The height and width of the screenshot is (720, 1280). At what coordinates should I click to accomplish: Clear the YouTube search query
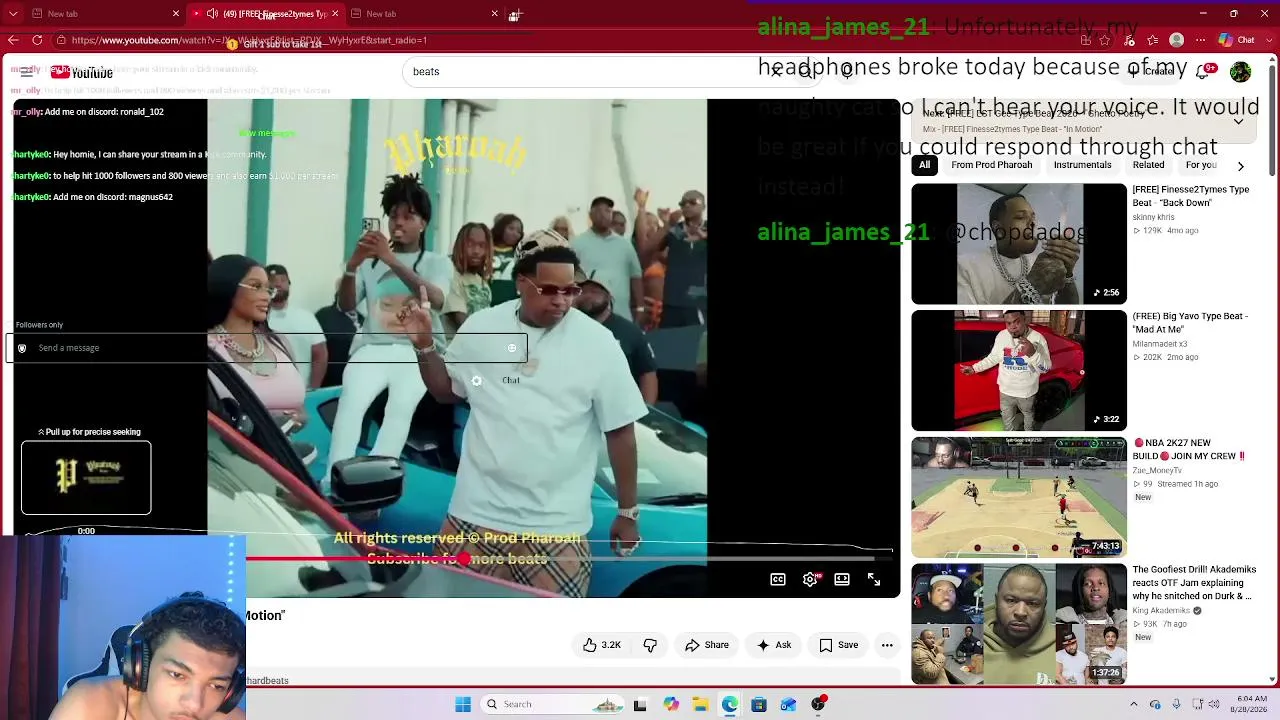[x=776, y=72]
